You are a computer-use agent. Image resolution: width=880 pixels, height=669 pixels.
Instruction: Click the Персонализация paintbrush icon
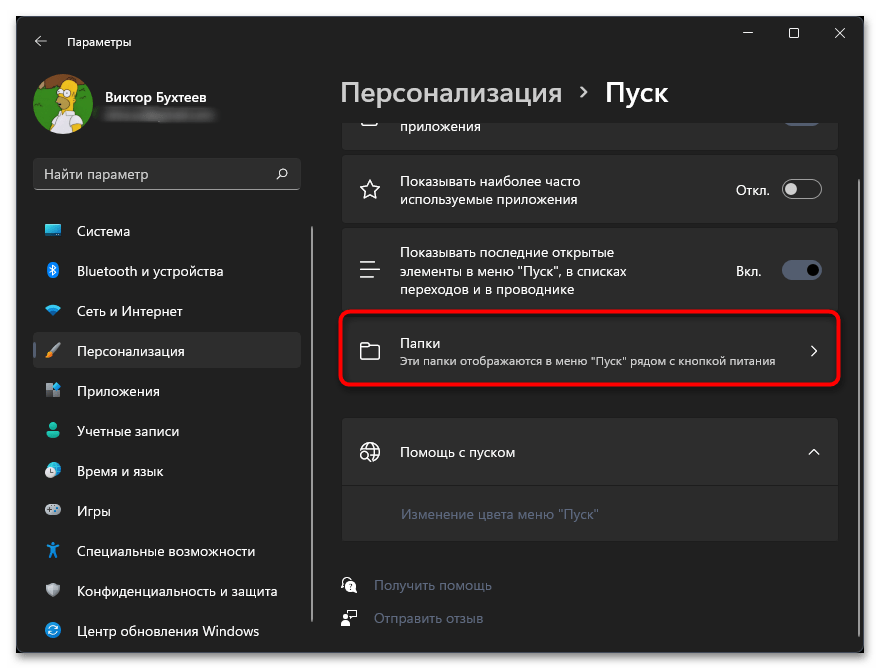pyautogui.click(x=53, y=351)
